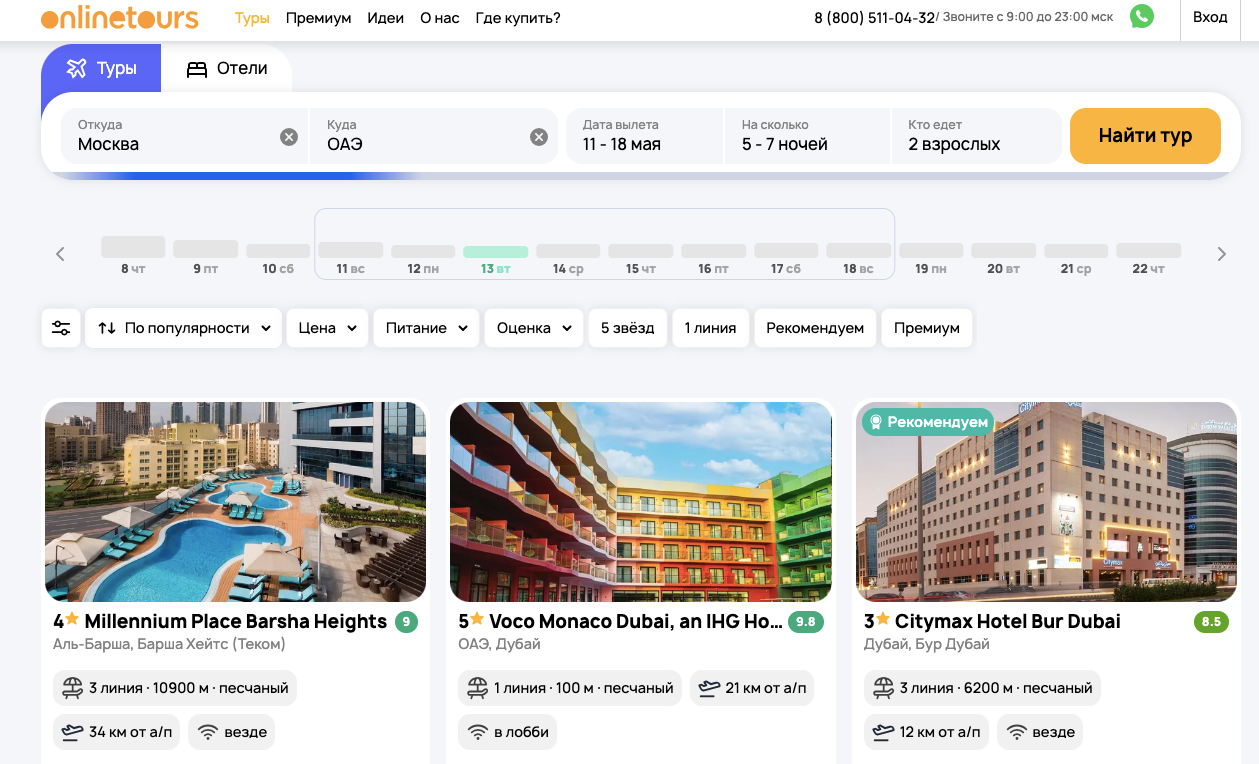Expand the Питание filter dropdown
This screenshot has width=1259, height=764.
(x=427, y=328)
